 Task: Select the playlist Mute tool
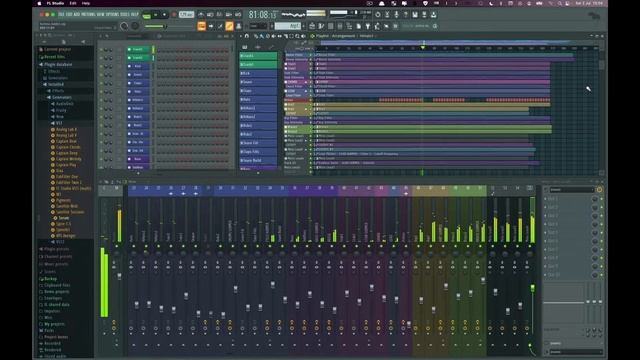273,36
